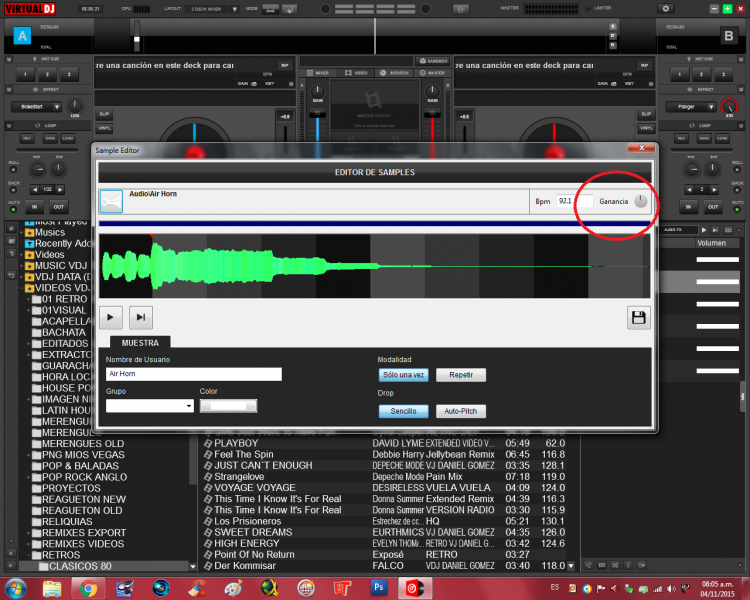This screenshot has width=750, height=600.
Task: Open the Windows Start button
Action: tap(16, 588)
